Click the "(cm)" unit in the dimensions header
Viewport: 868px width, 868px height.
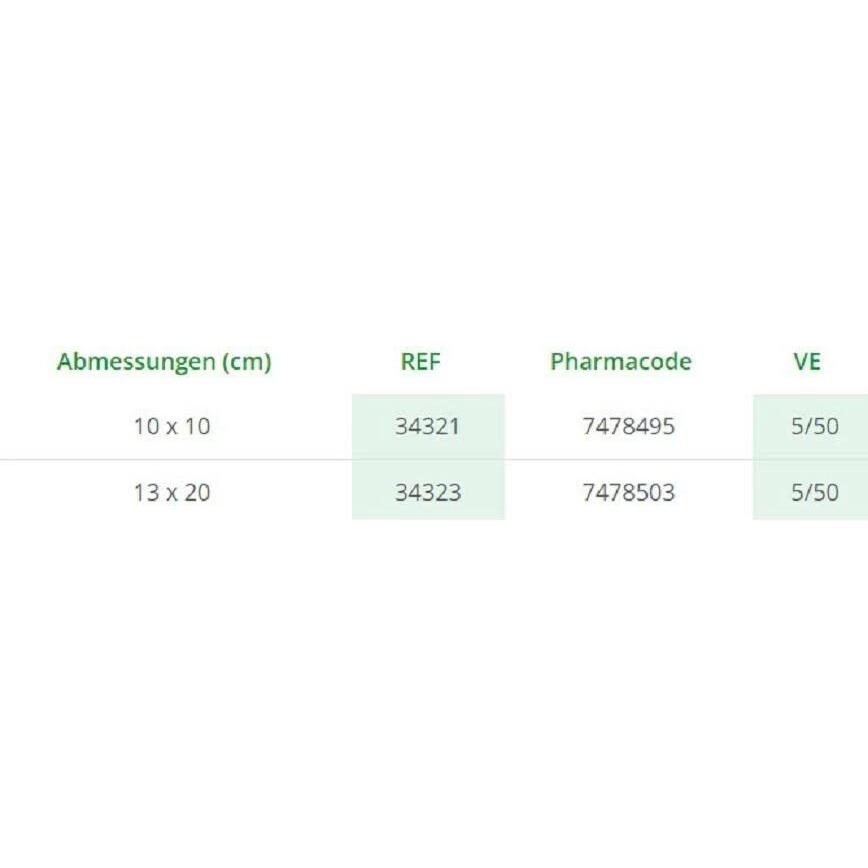(246, 362)
